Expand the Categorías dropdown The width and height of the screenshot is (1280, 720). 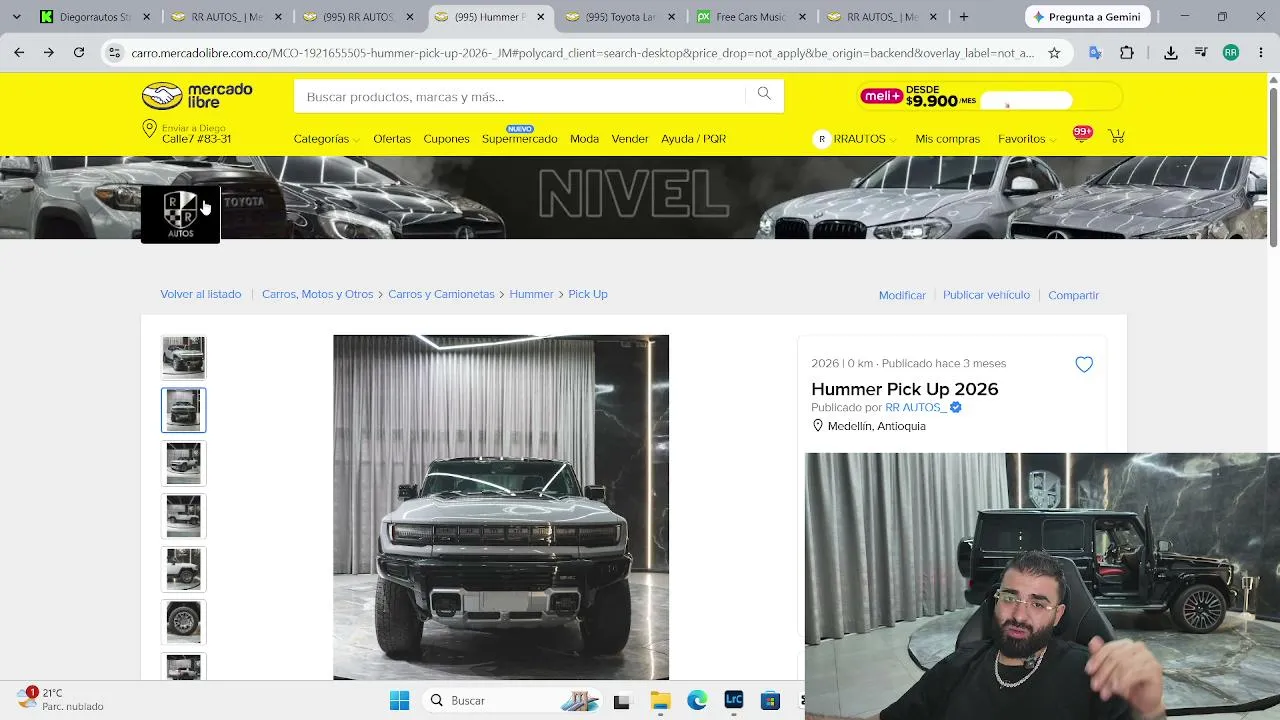pos(326,139)
